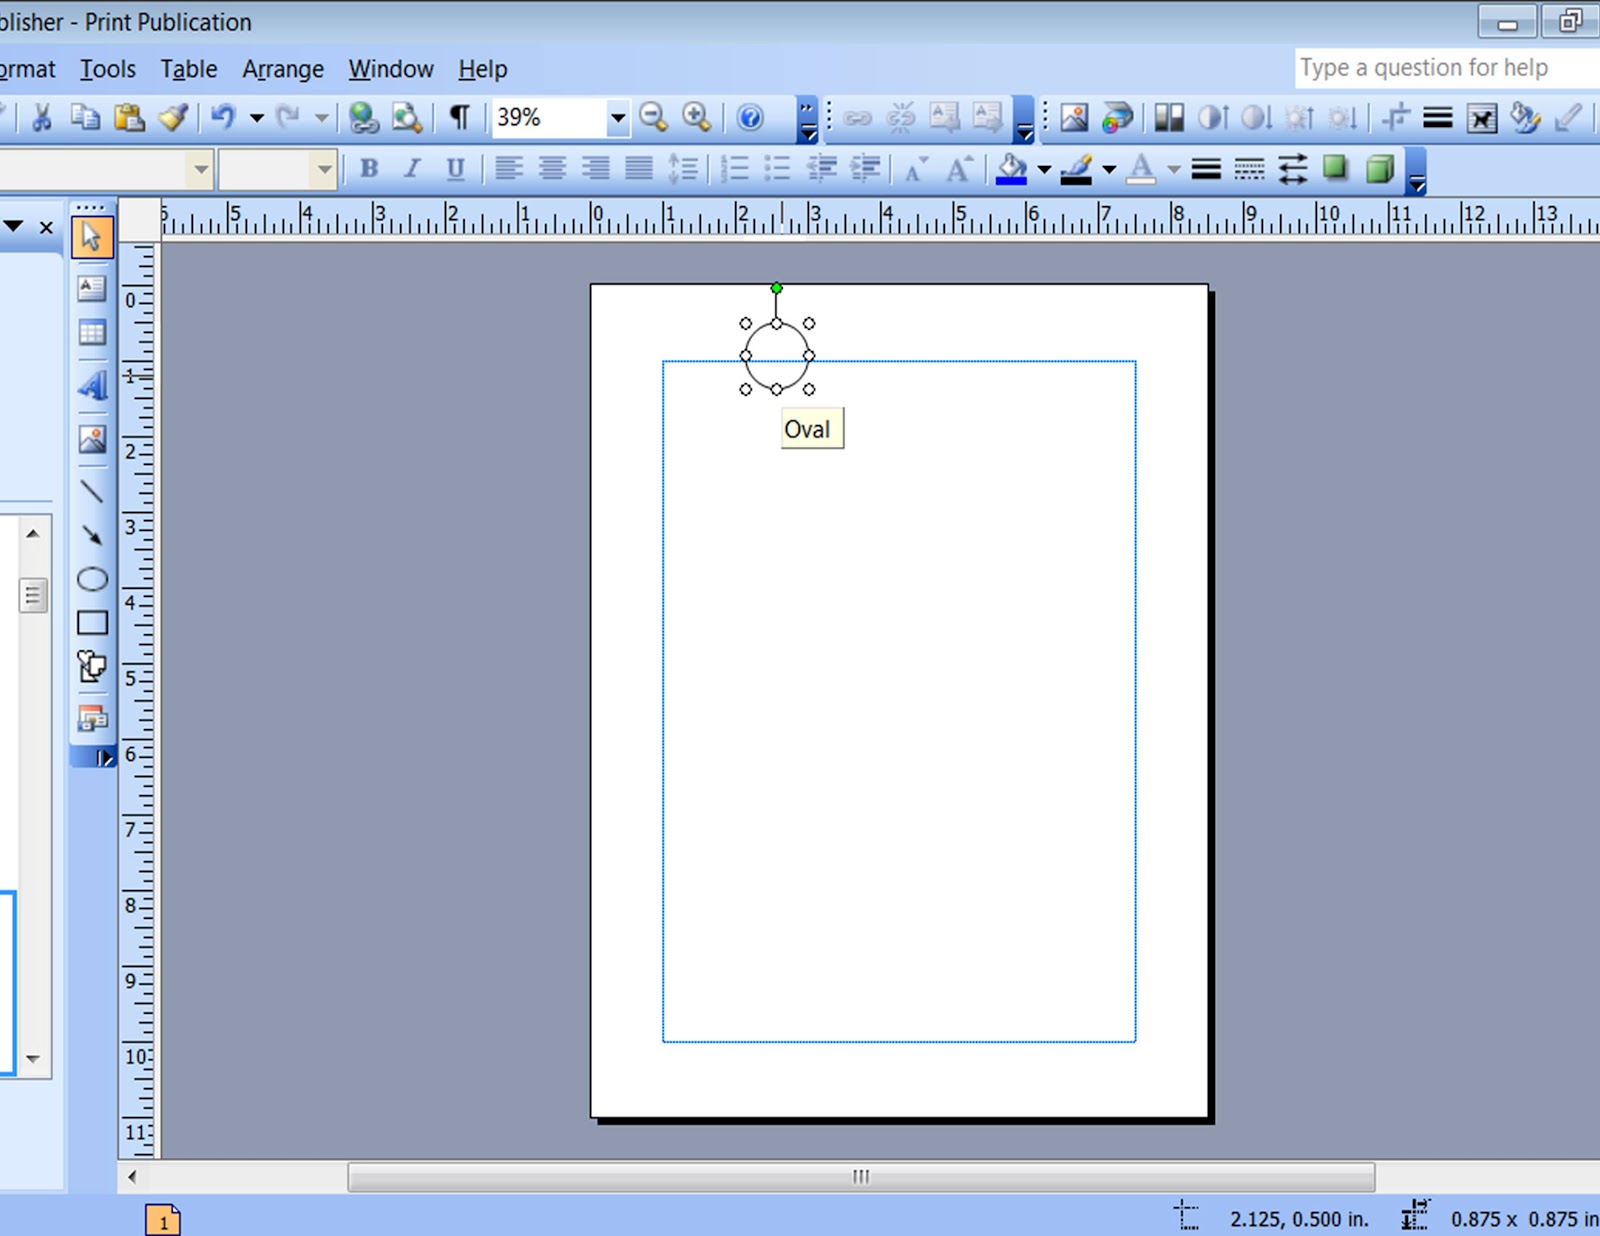Open the Table menu

(x=188, y=69)
